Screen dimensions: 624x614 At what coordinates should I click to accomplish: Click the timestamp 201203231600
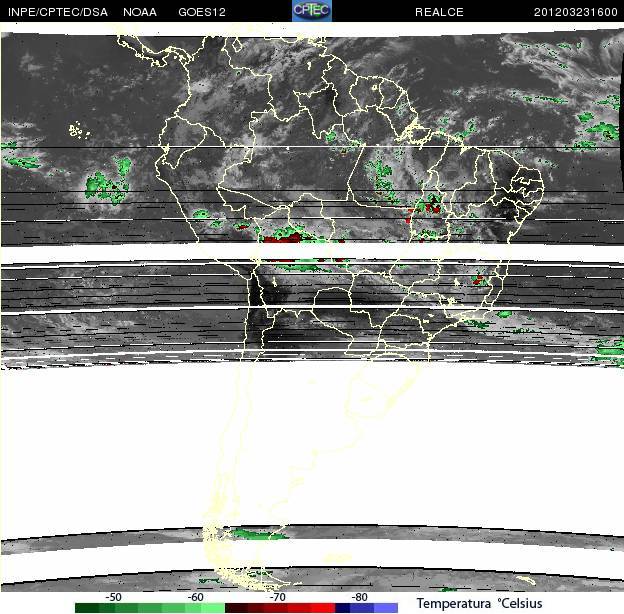pos(575,12)
